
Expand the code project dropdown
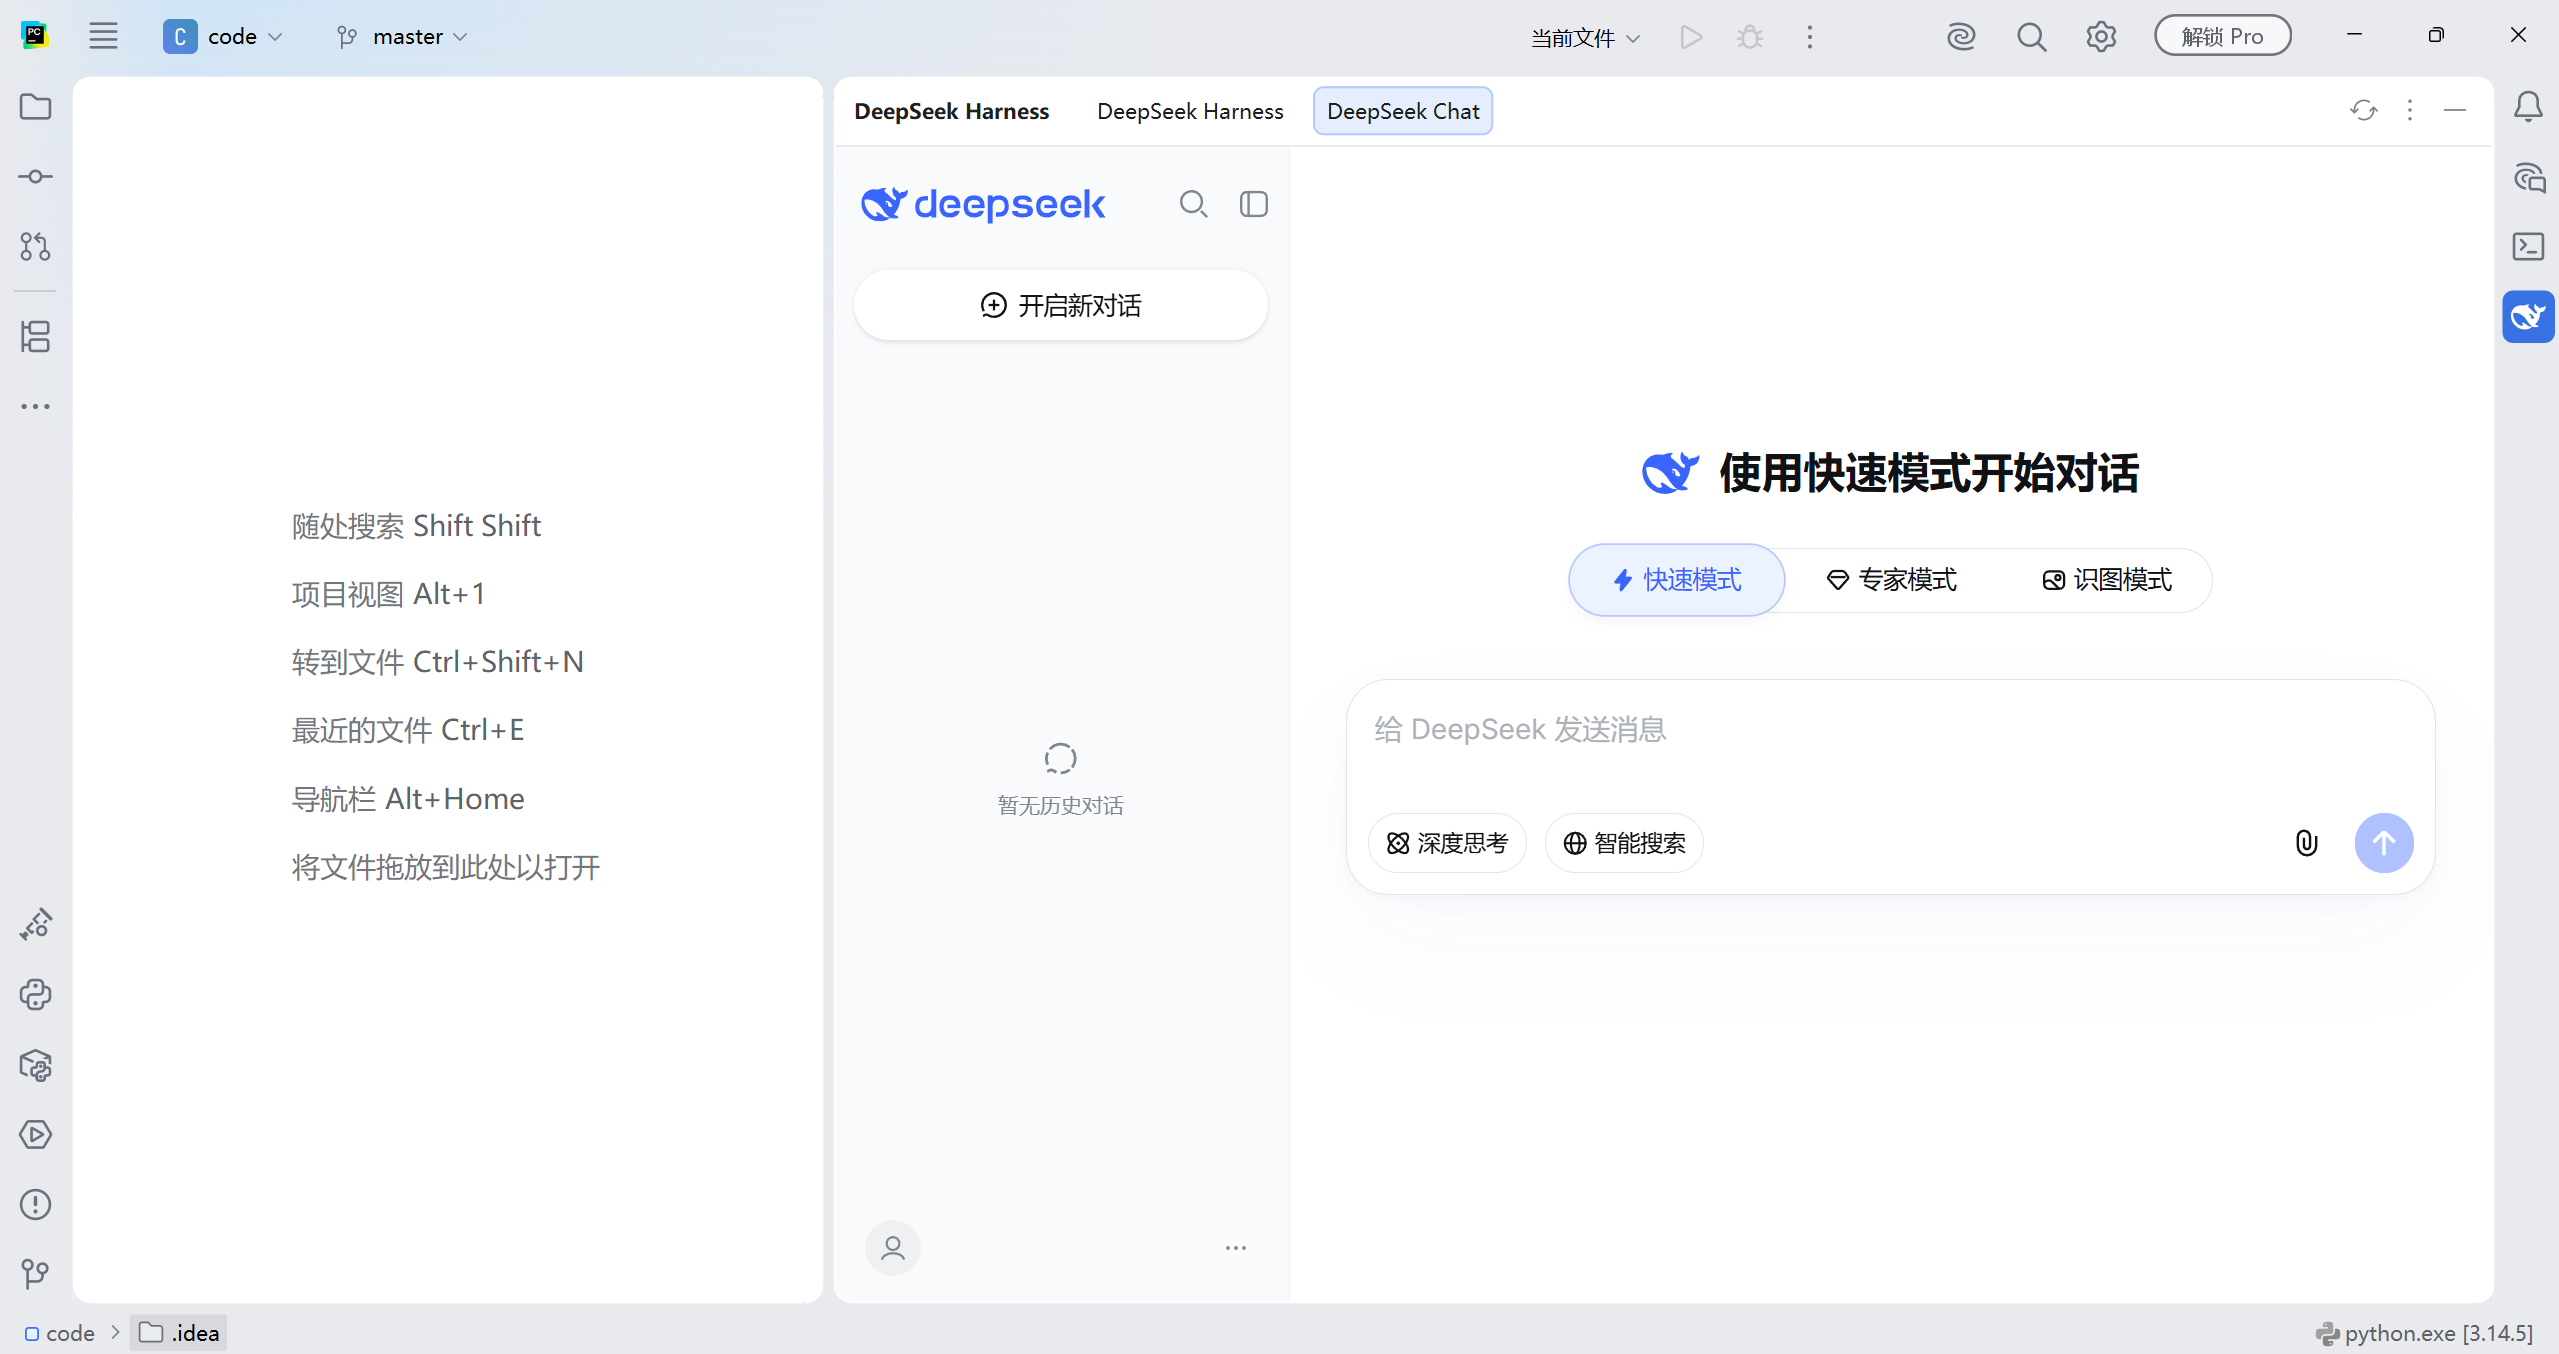[223, 37]
